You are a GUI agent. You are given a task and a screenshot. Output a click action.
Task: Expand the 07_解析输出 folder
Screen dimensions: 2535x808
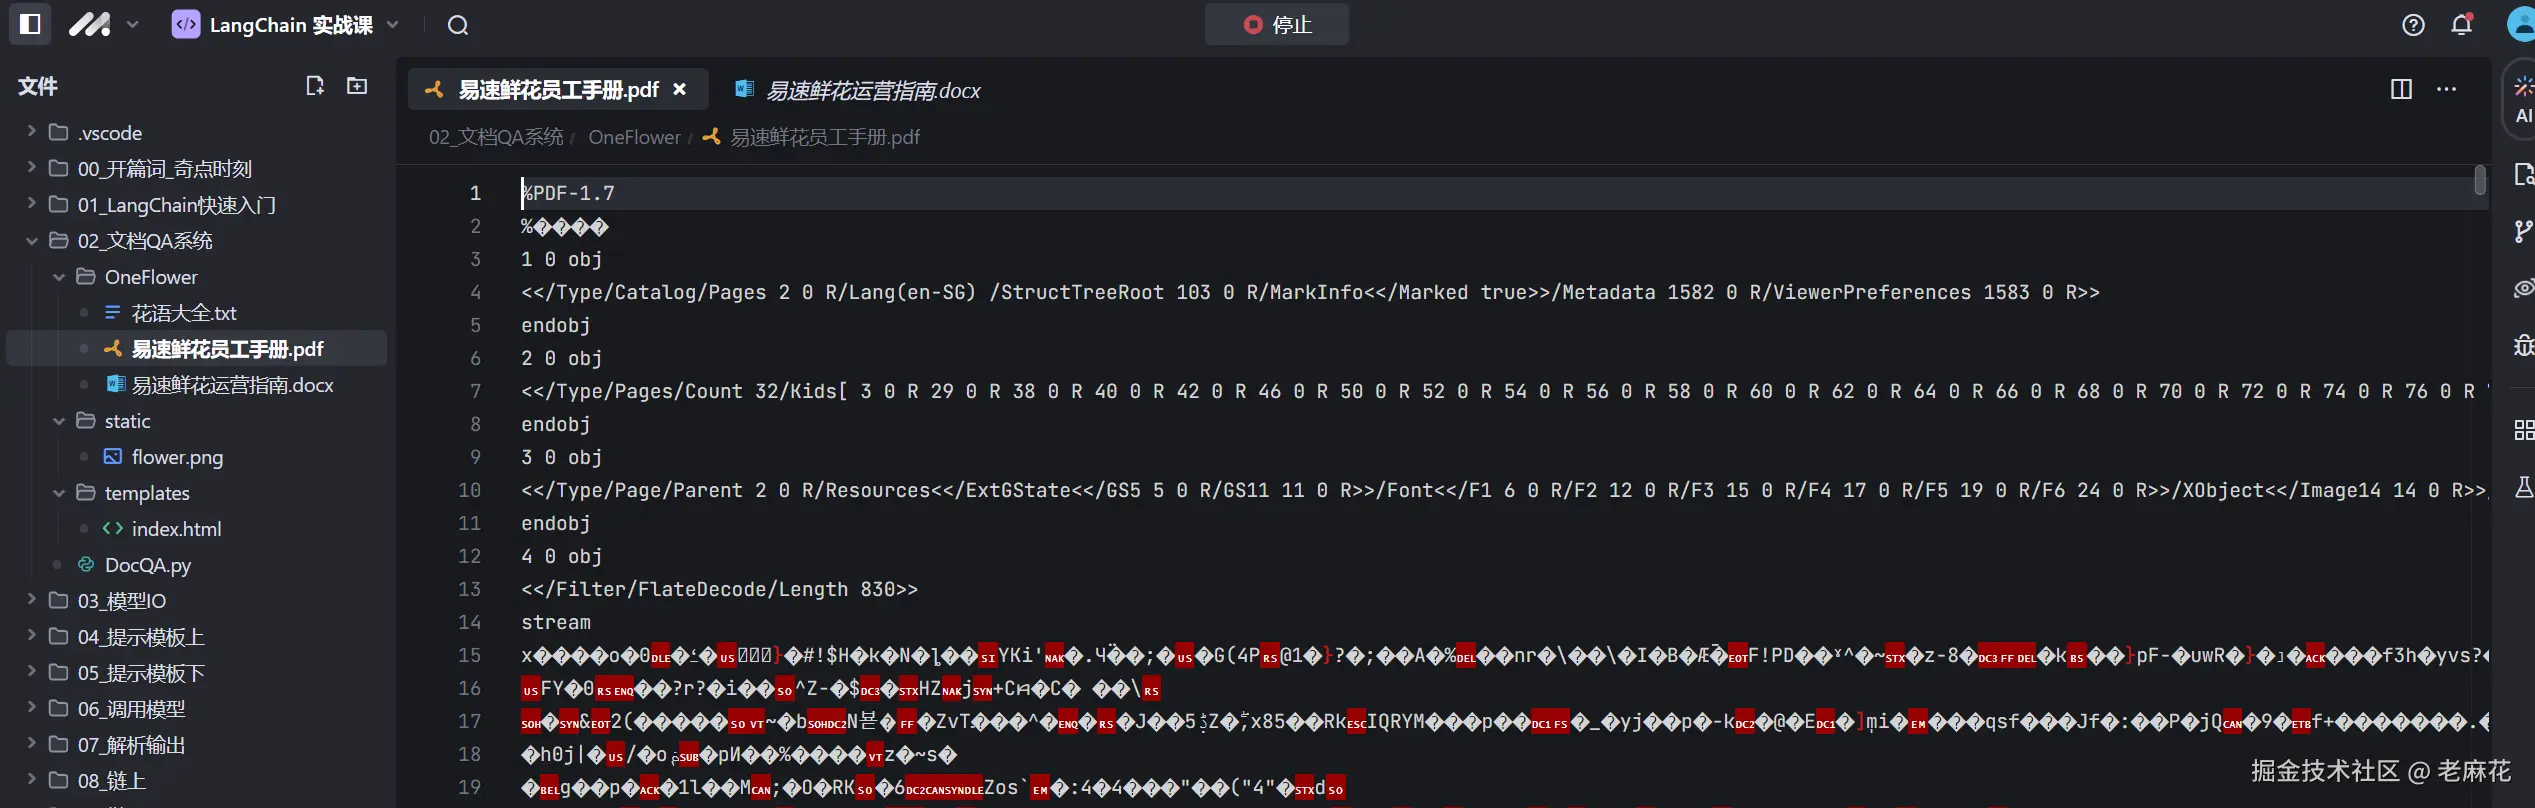tap(32, 744)
